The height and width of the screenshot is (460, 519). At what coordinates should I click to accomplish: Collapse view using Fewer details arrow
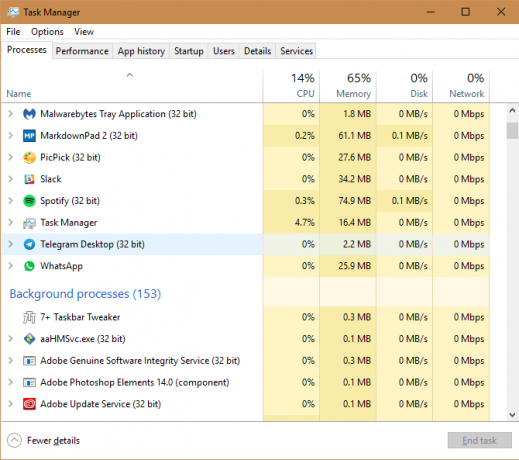[x=14, y=441]
